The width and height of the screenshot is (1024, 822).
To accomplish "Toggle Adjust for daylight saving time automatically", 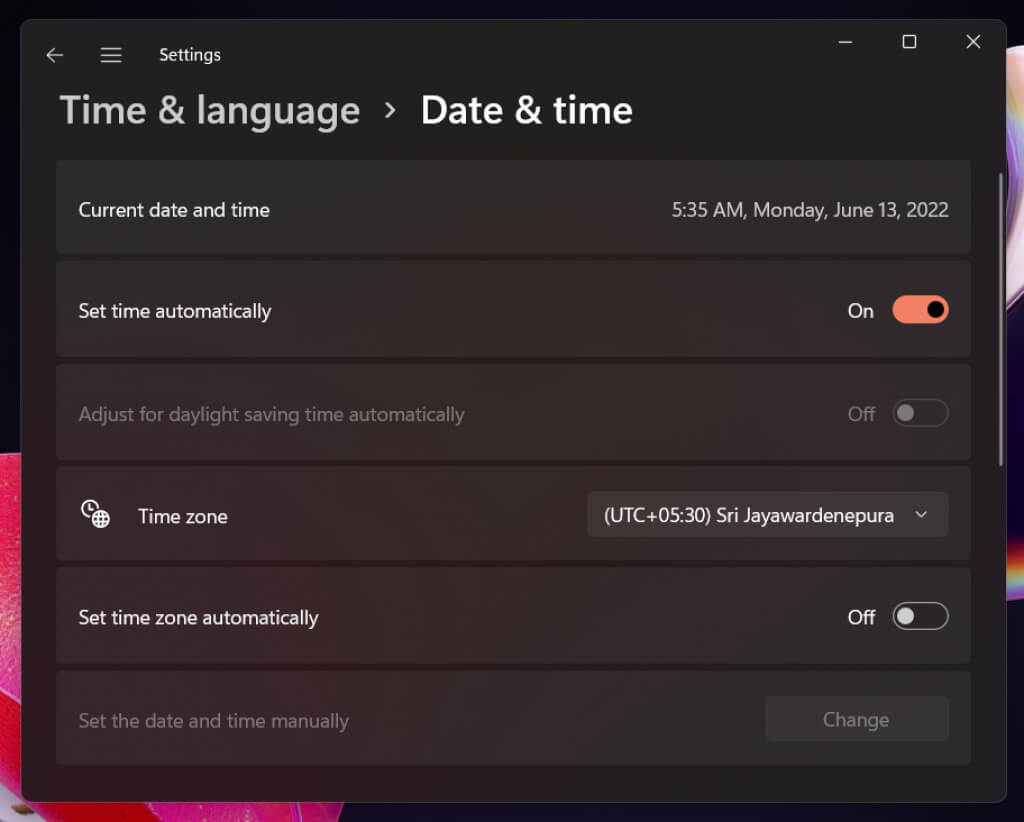I will 920,413.
